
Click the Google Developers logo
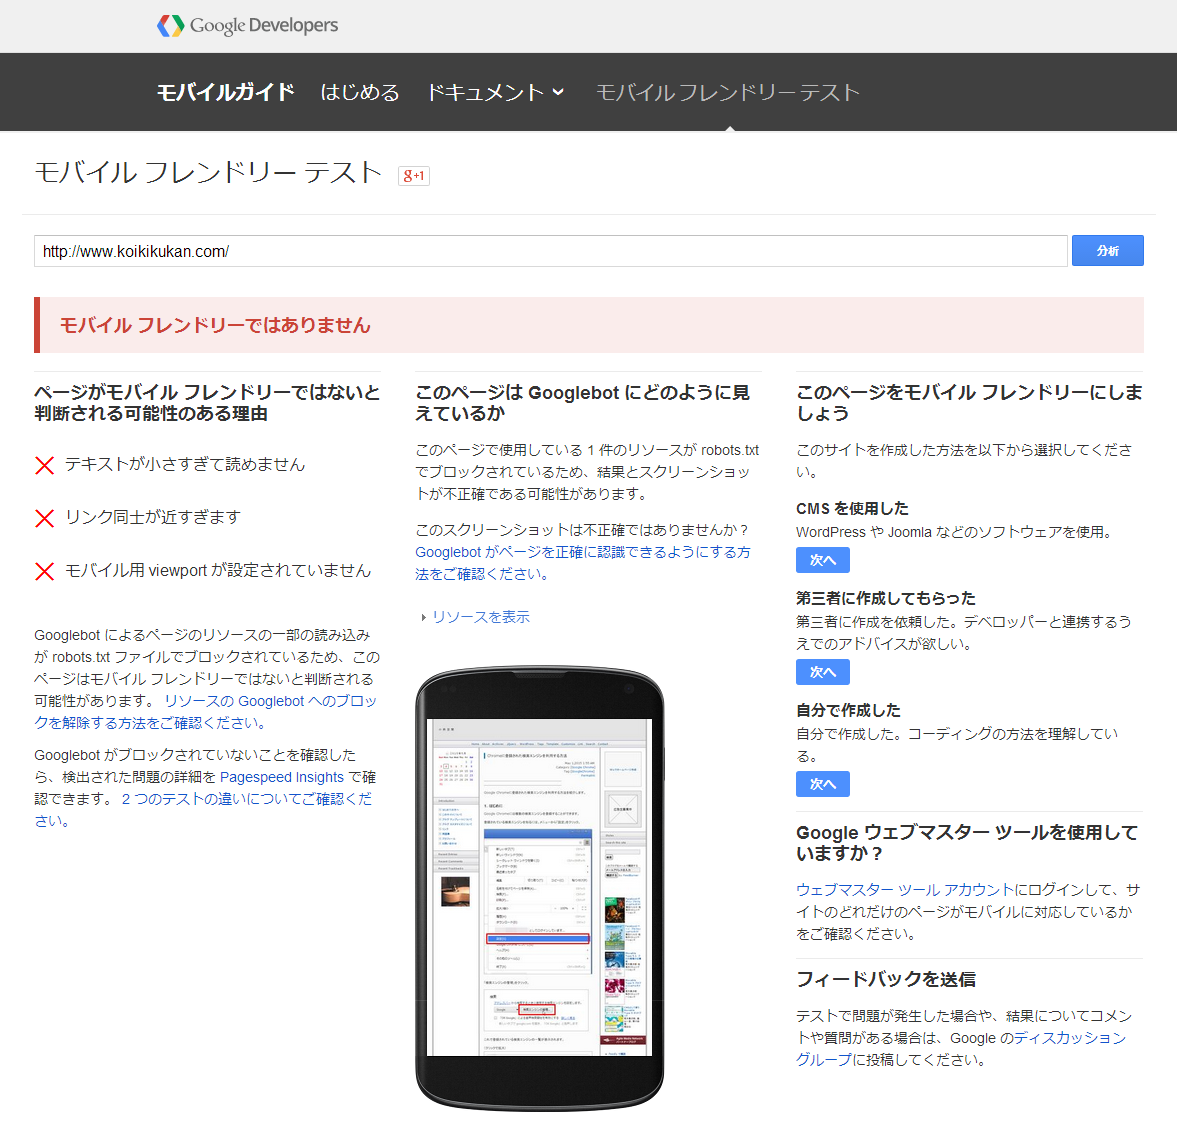pos(247,26)
